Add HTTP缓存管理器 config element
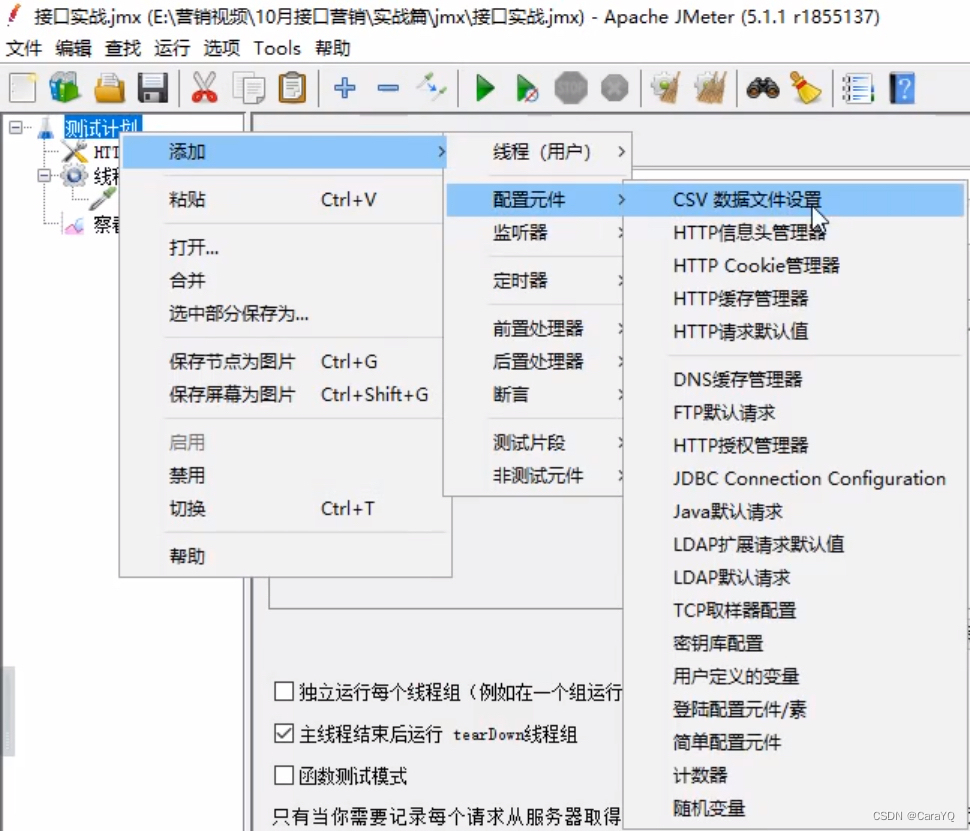Viewport: 970px width, 831px height. click(794, 298)
